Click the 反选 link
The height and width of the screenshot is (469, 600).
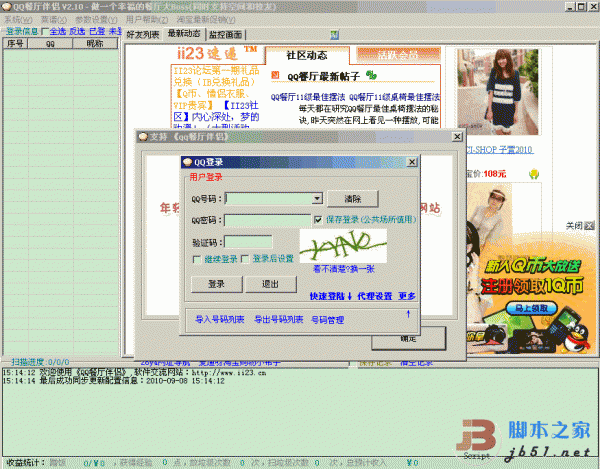(x=77, y=31)
